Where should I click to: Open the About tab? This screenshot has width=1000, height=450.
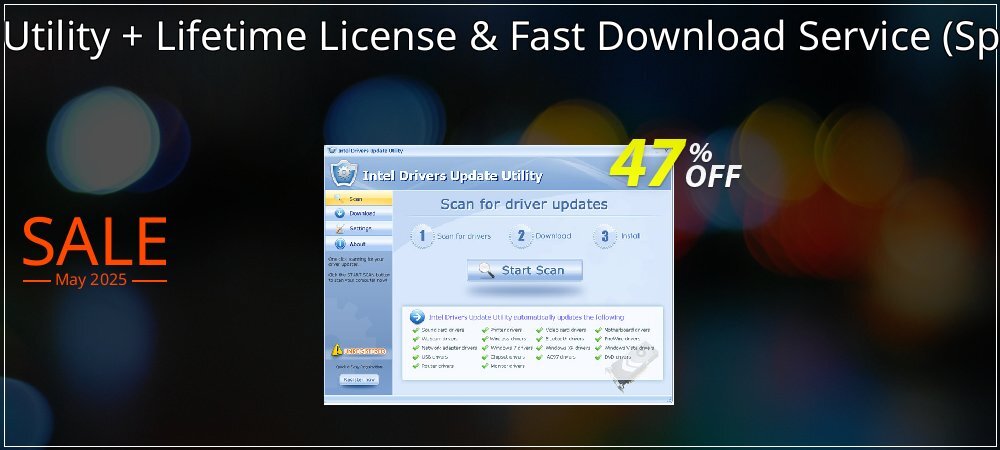coord(358,244)
